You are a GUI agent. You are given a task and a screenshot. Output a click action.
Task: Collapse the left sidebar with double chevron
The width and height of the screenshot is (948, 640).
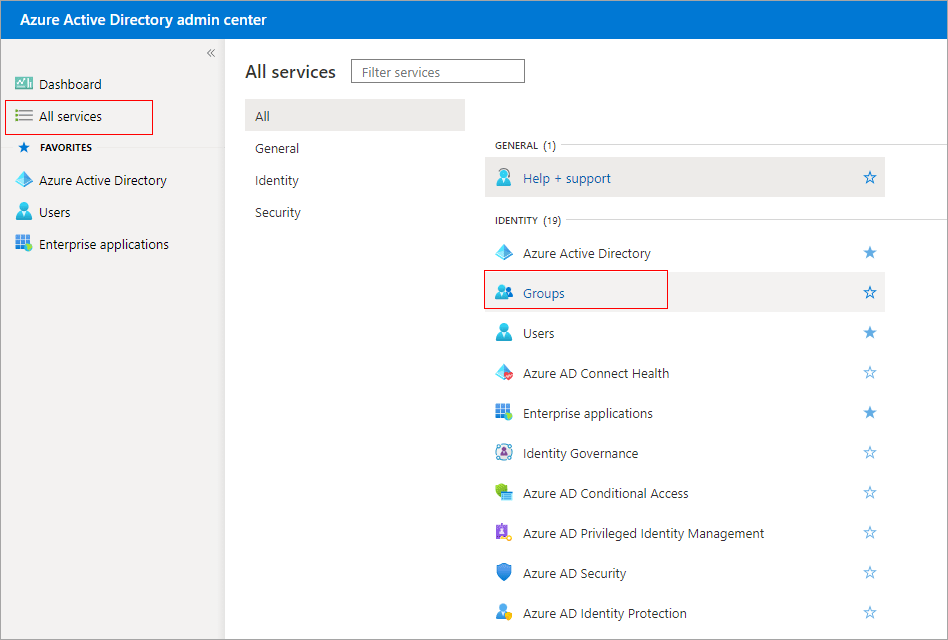[211, 53]
